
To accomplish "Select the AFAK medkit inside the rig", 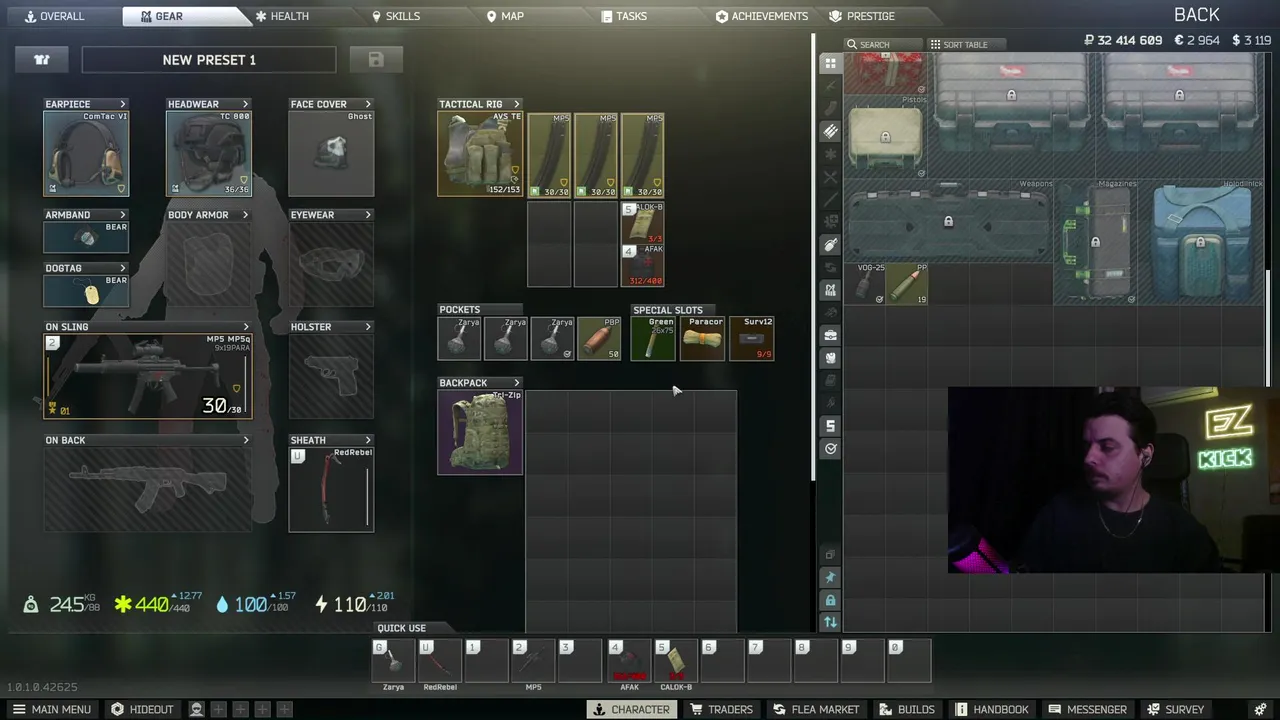I will click(643, 265).
